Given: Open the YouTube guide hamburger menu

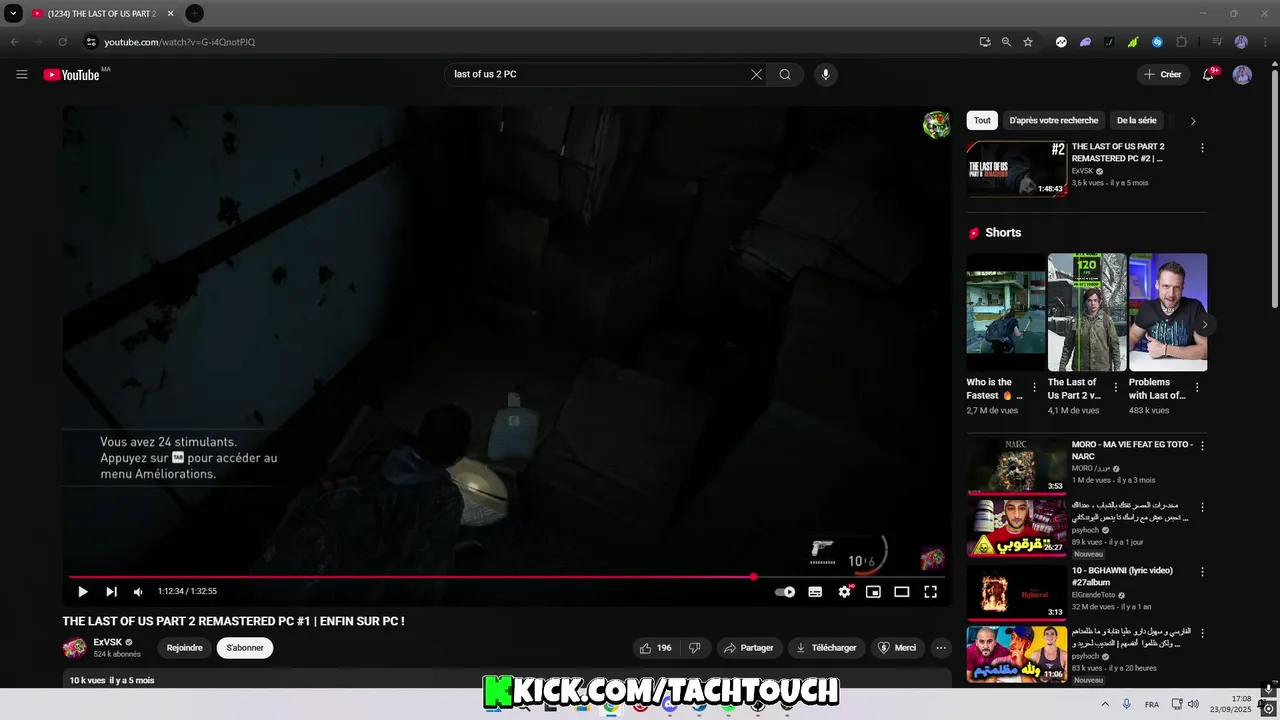Looking at the screenshot, I should pos(22,74).
